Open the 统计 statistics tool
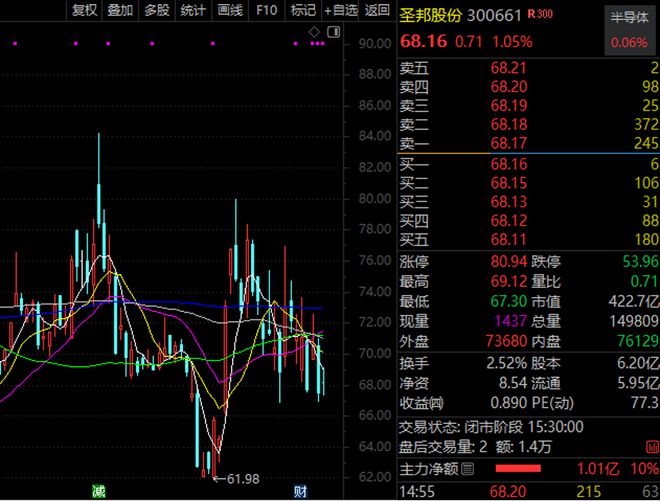This screenshot has height=501, width=660. point(194,10)
